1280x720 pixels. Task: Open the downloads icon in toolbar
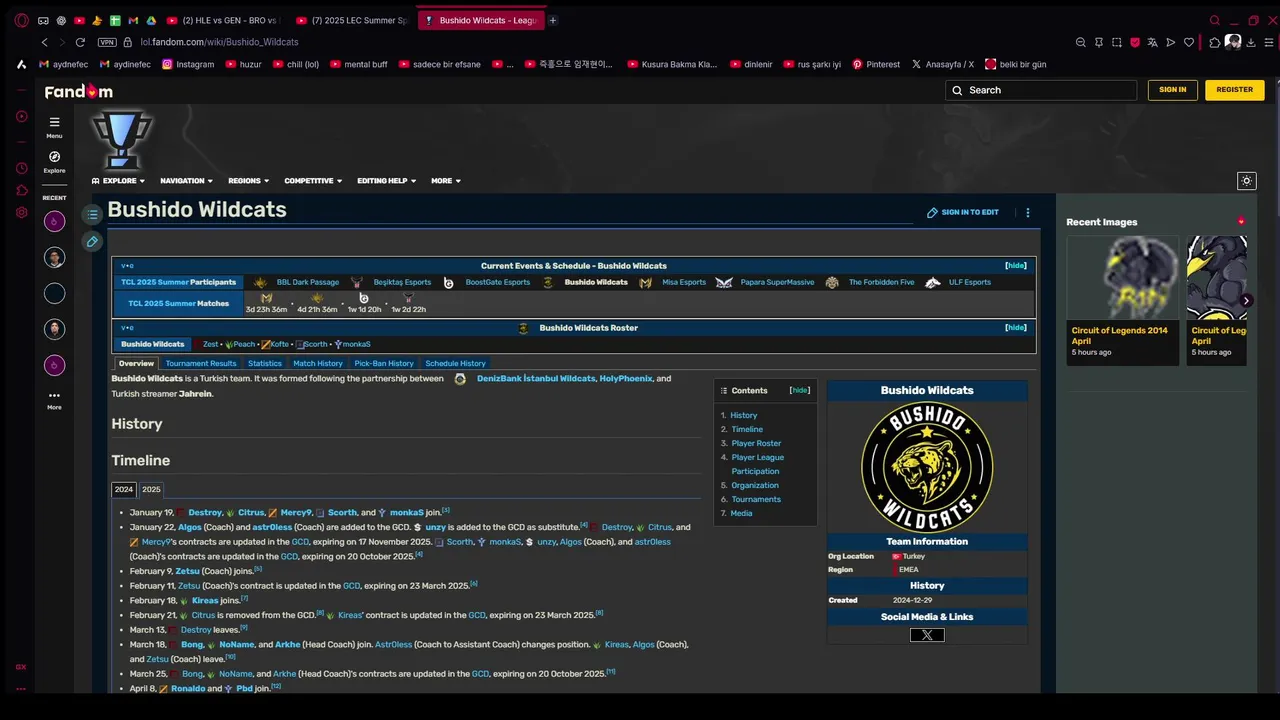[1251, 42]
